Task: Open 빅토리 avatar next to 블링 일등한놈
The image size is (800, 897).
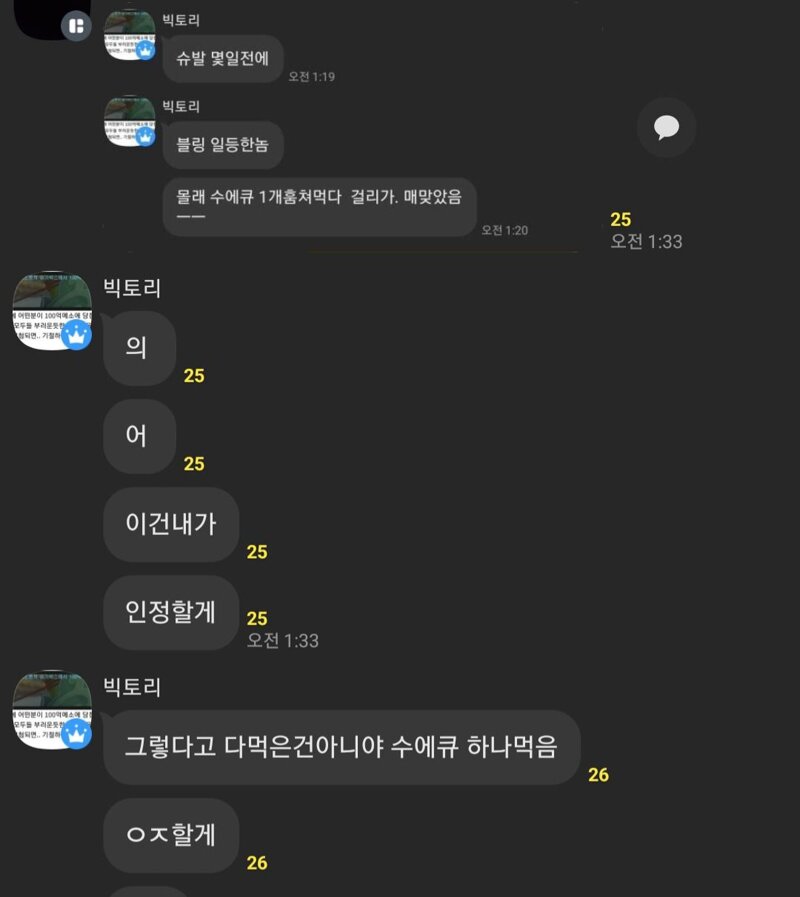Action: pos(130,121)
